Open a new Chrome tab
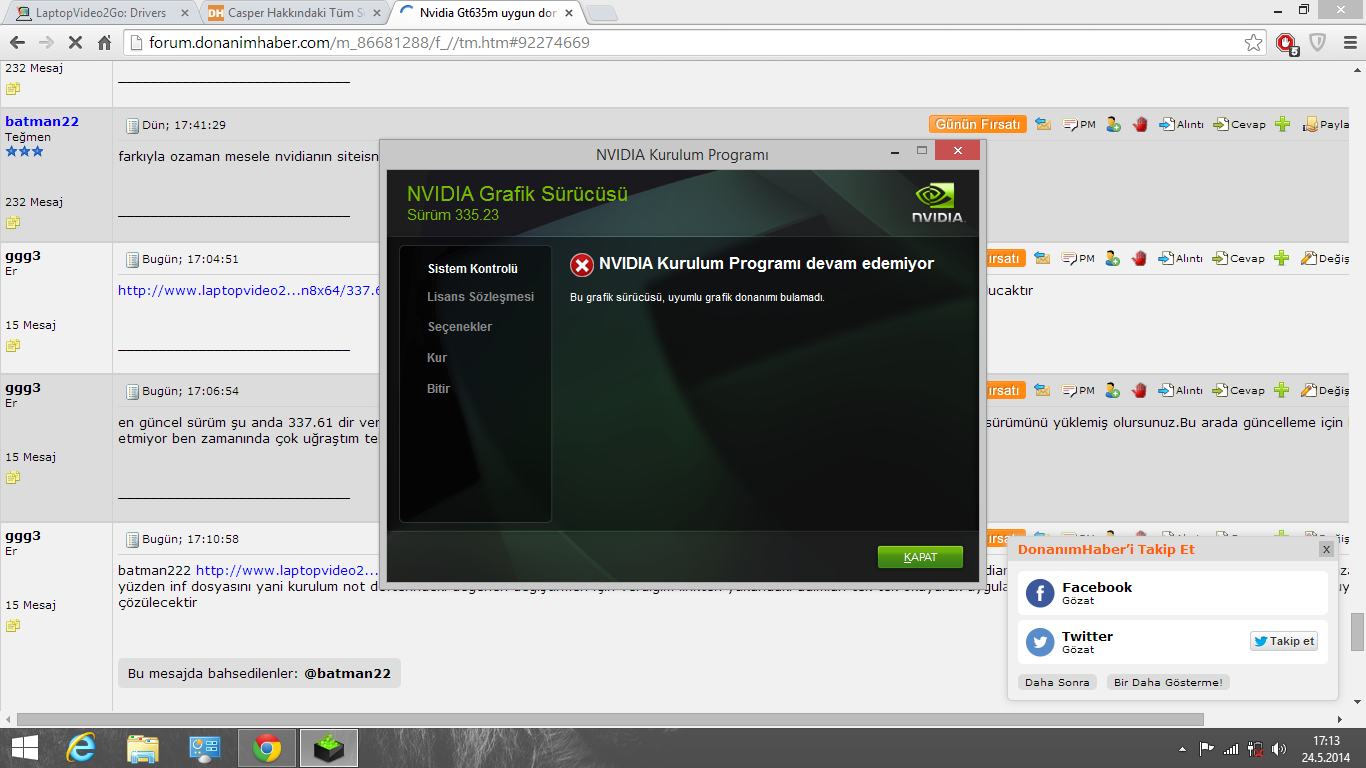This screenshot has width=1366, height=768. (x=600, y=13)
